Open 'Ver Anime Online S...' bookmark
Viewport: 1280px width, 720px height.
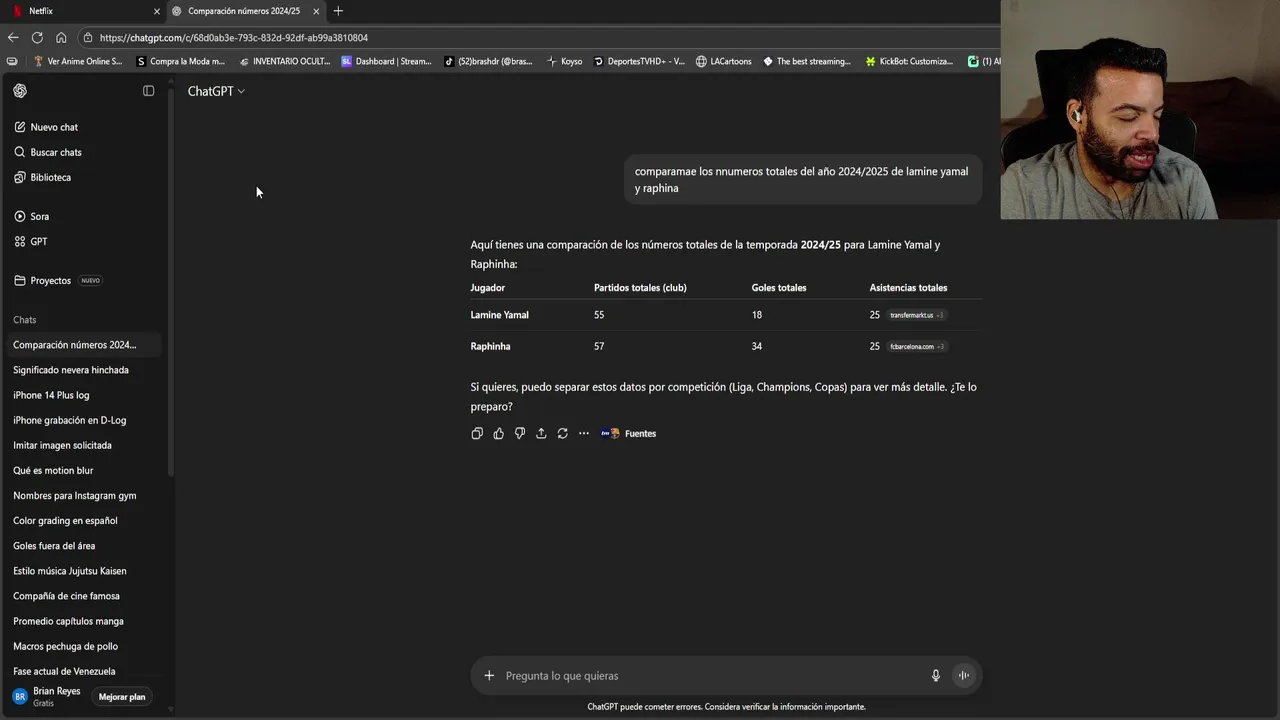[x=78, y=61]
